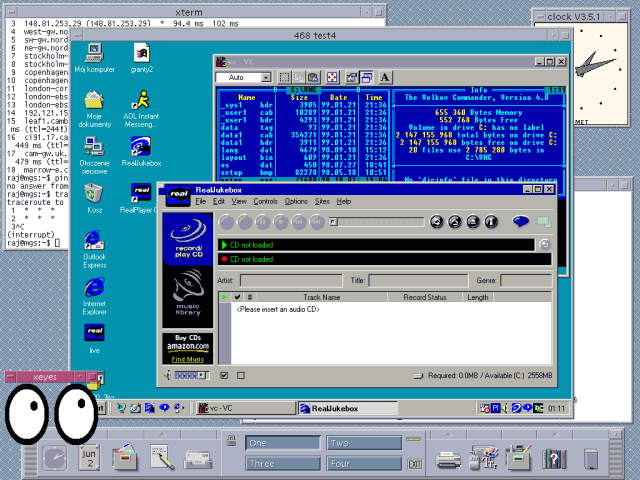Click the shuffle/repeat round icon in RealJukebox
The width and height of the screenshot is (640, 480).
pyautogui.click(x=437, y=222)
